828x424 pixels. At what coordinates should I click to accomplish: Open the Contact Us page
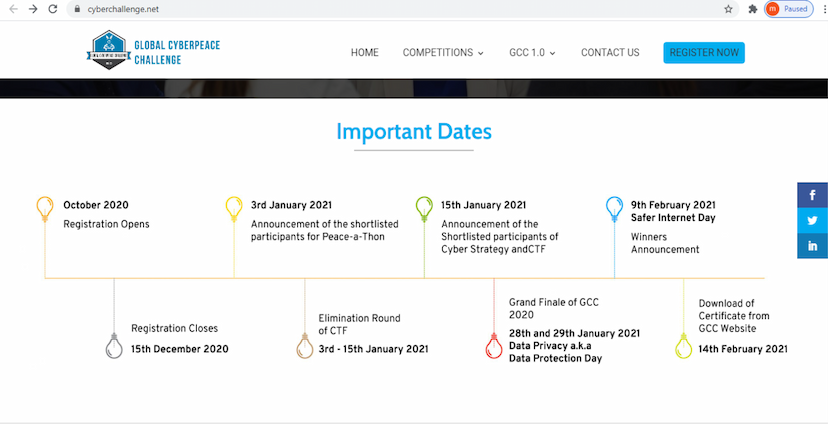click(x=609, y=53)
